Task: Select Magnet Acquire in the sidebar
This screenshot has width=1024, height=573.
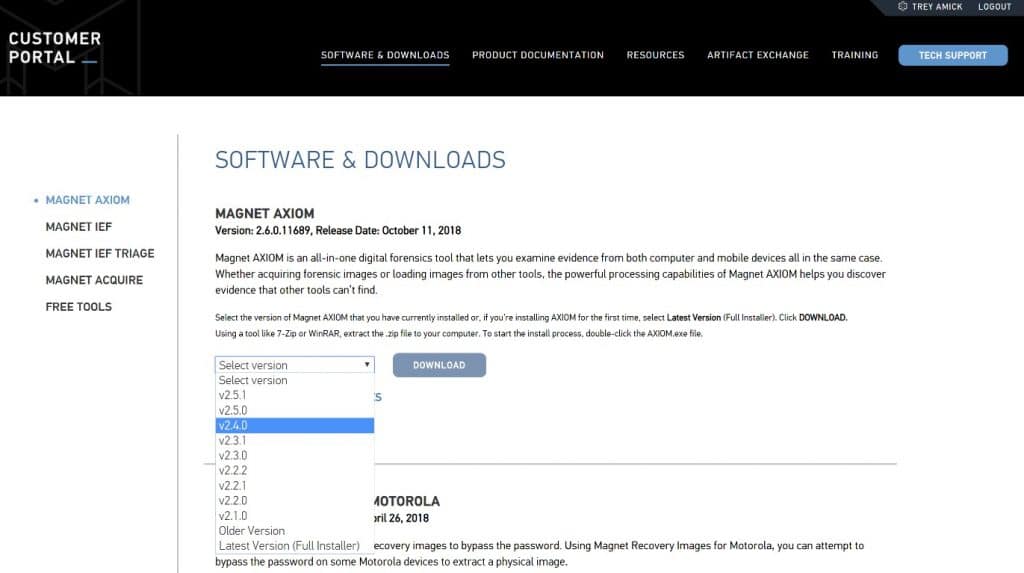Action: 94,280
